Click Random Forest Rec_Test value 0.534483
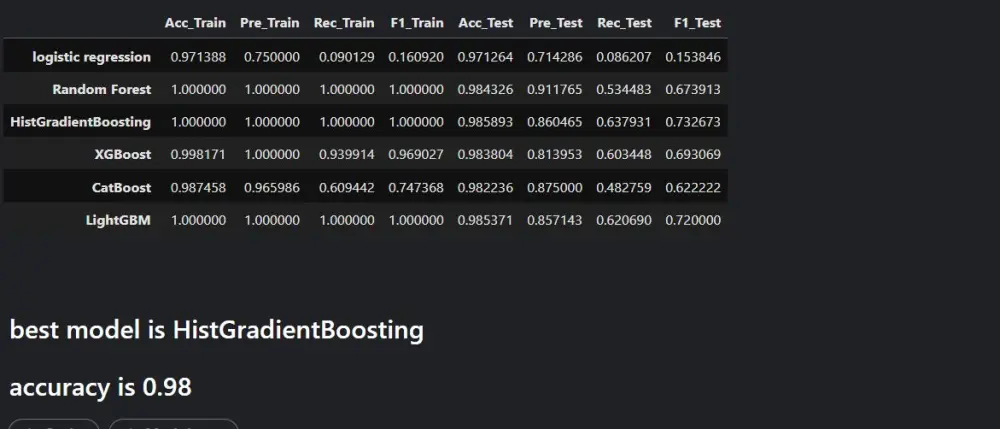This screenshot has height=429, width=1000. [624, 90]
